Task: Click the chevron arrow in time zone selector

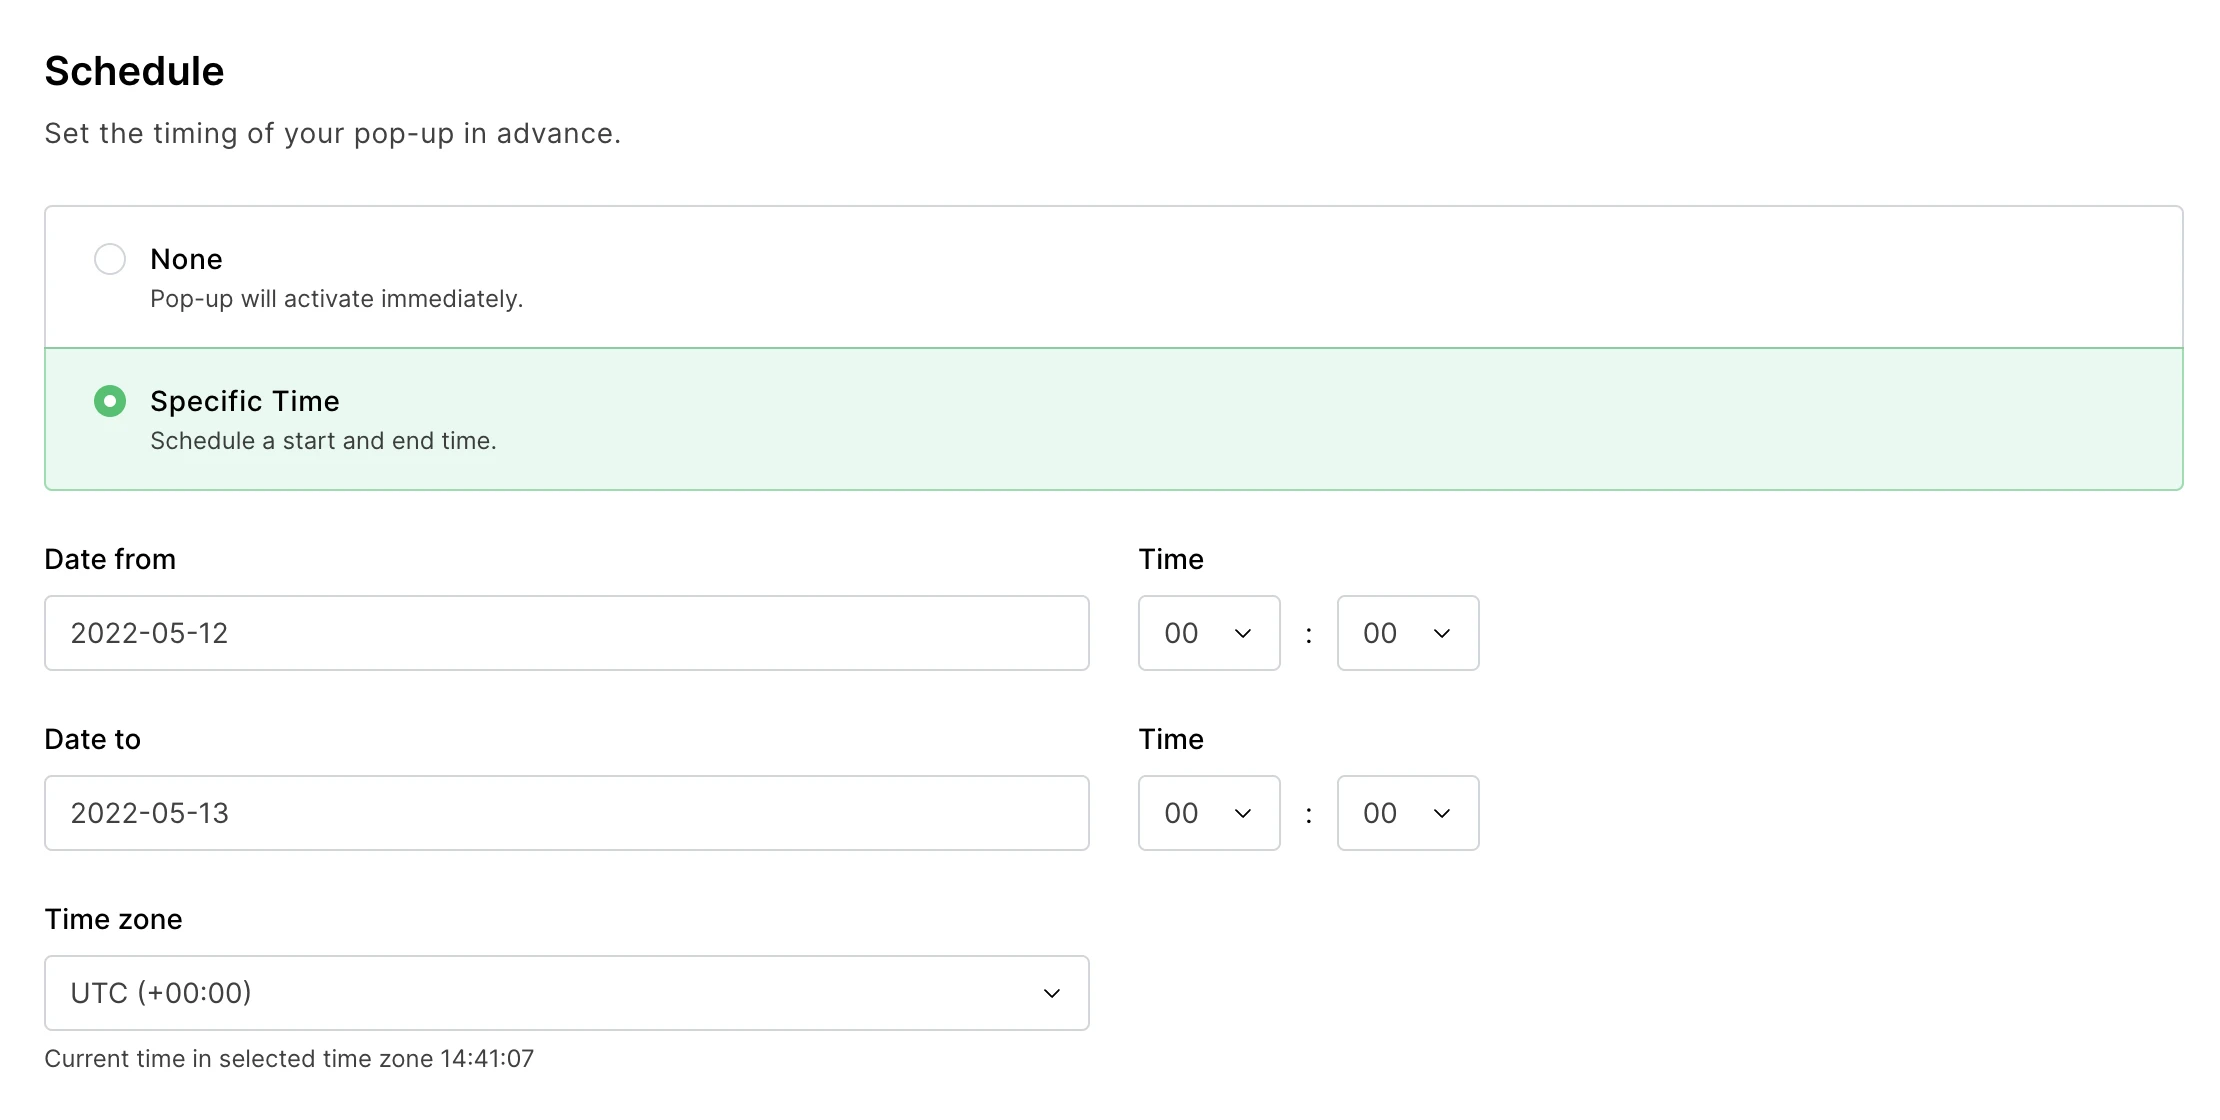Action: 1052,993
